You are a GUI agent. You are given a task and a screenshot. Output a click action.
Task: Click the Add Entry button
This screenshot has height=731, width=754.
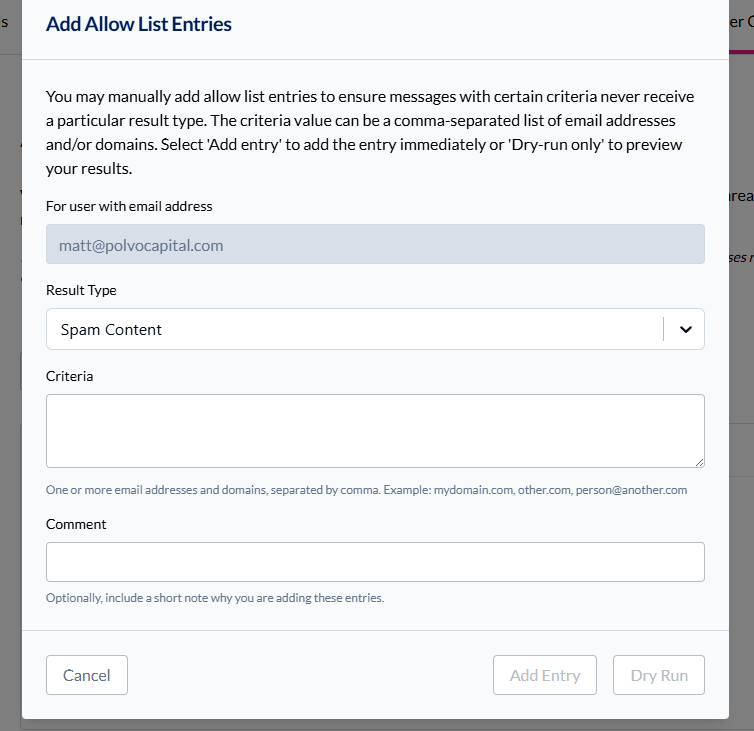pos(545,675)
